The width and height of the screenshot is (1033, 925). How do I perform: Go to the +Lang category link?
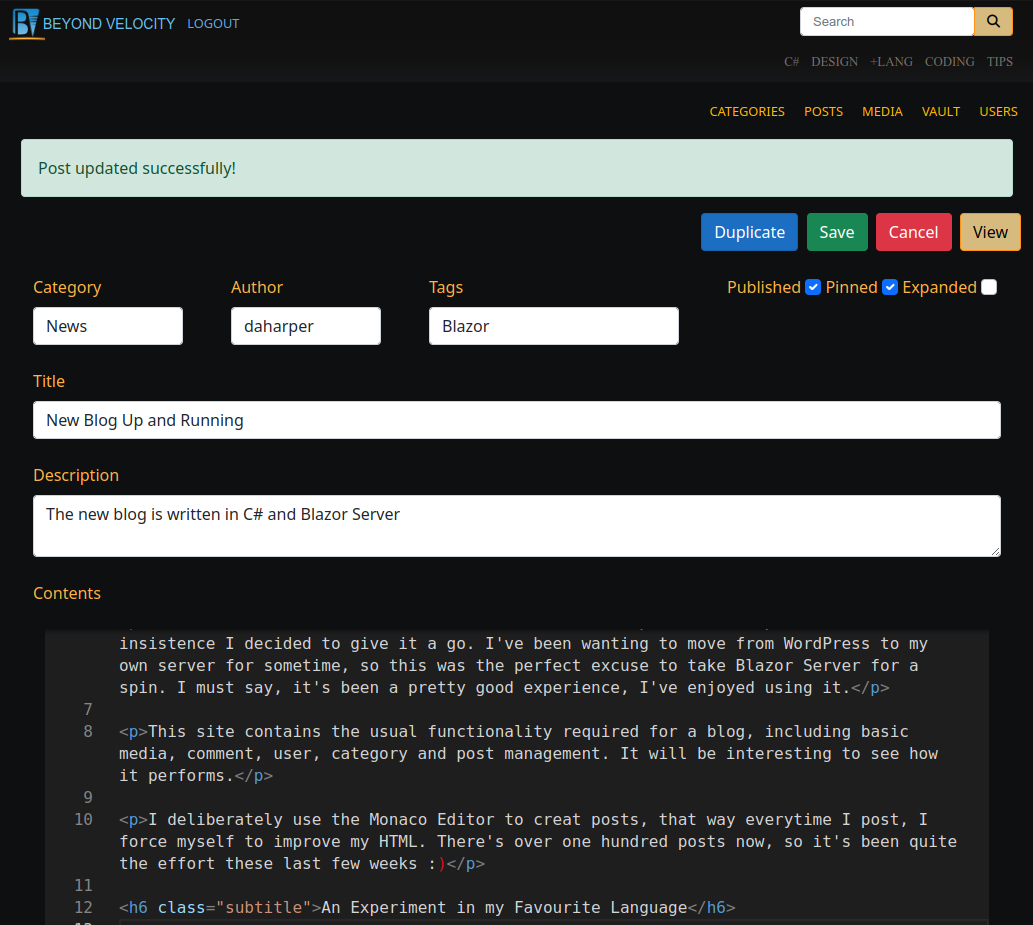tap(891, 61)
